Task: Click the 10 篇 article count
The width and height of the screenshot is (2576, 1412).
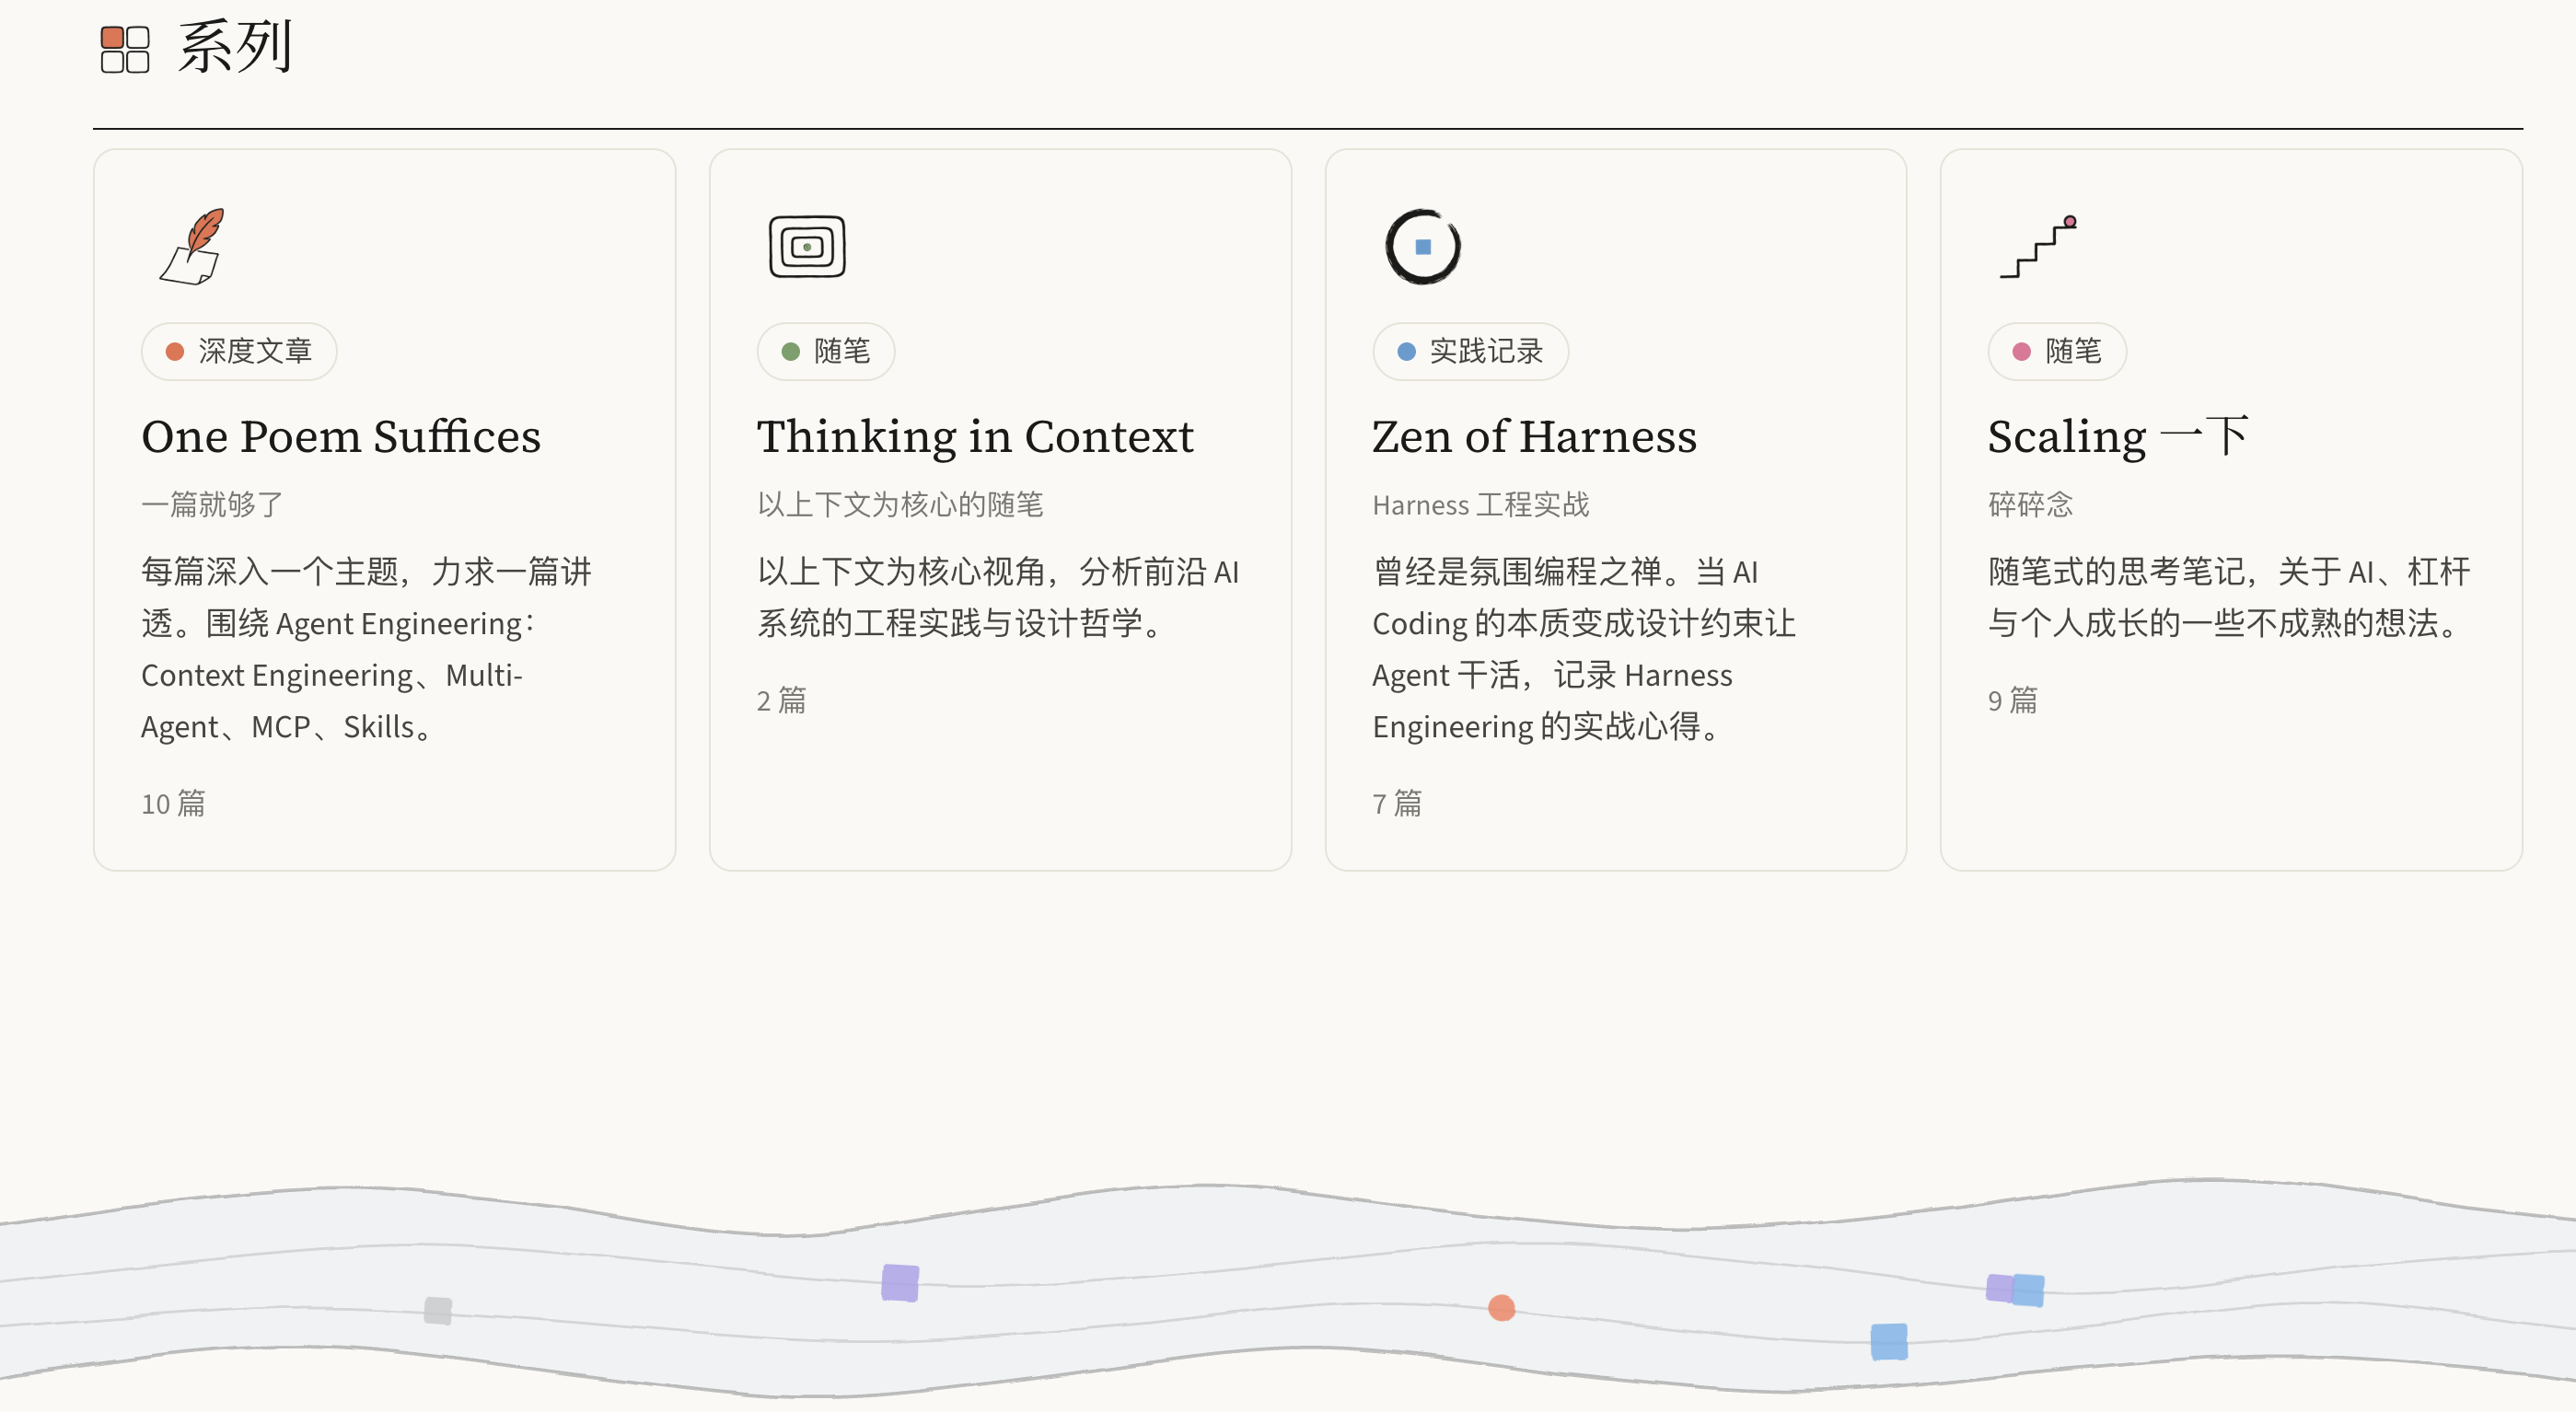Action: (173, 803)
